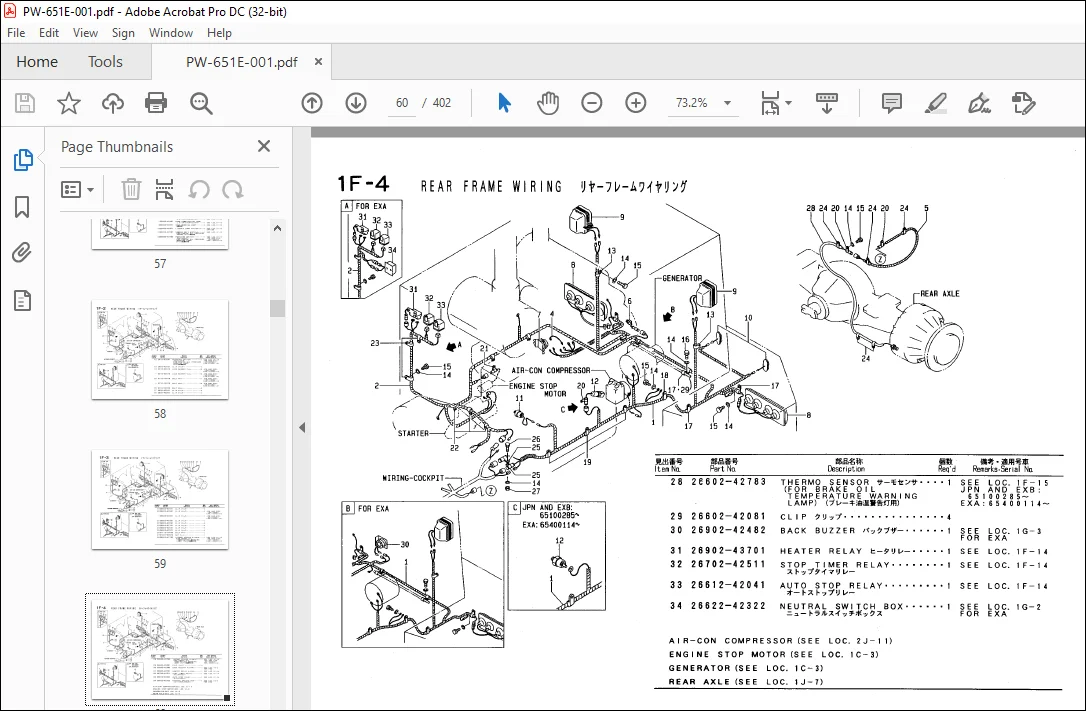Click the 402 total pages text
The image size is (1086, 711).
[442, 103]
